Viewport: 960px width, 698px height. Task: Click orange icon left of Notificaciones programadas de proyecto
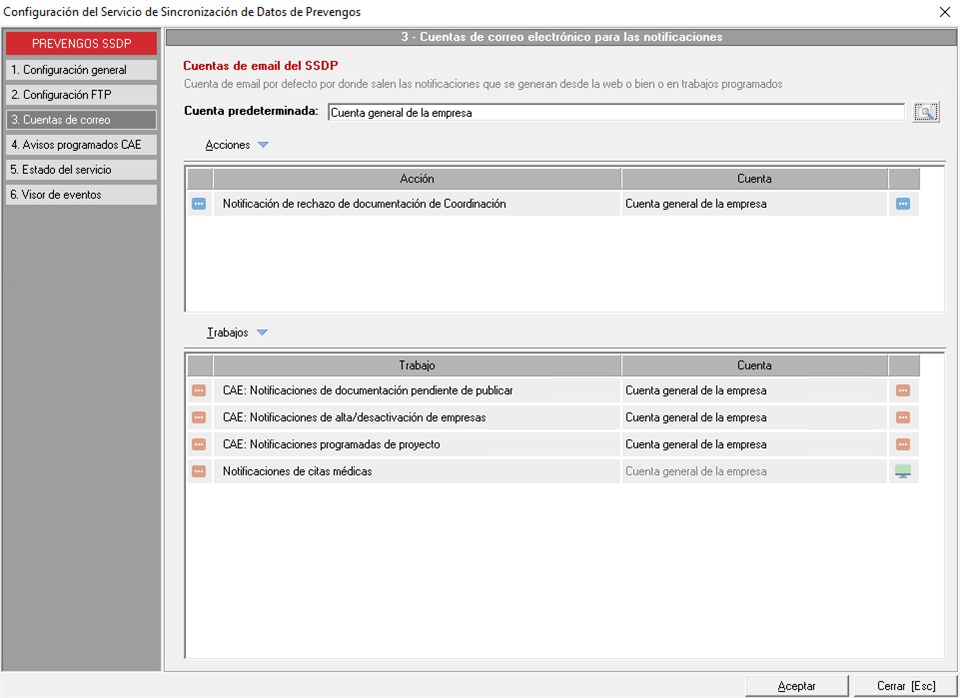pos(199,445)
